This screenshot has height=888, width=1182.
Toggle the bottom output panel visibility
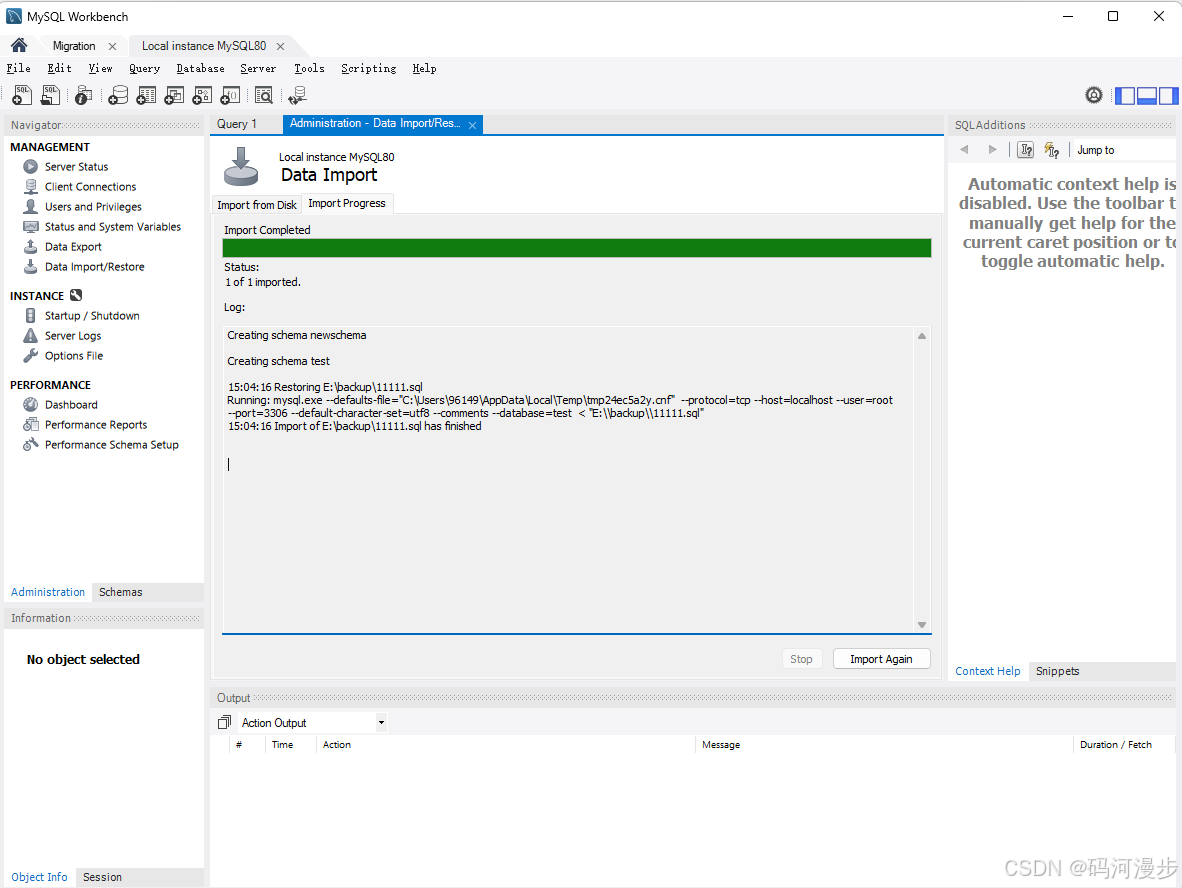1147,96
